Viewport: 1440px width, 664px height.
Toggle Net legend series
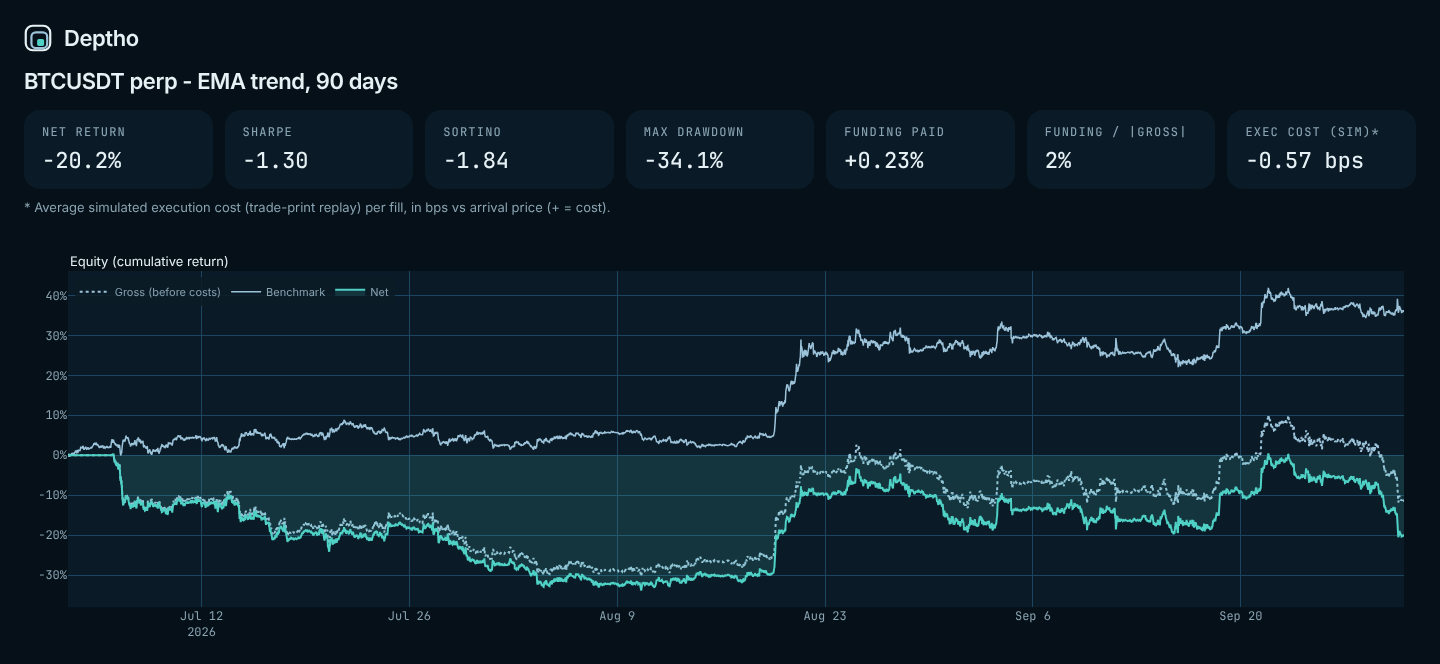tap(362, 292)
